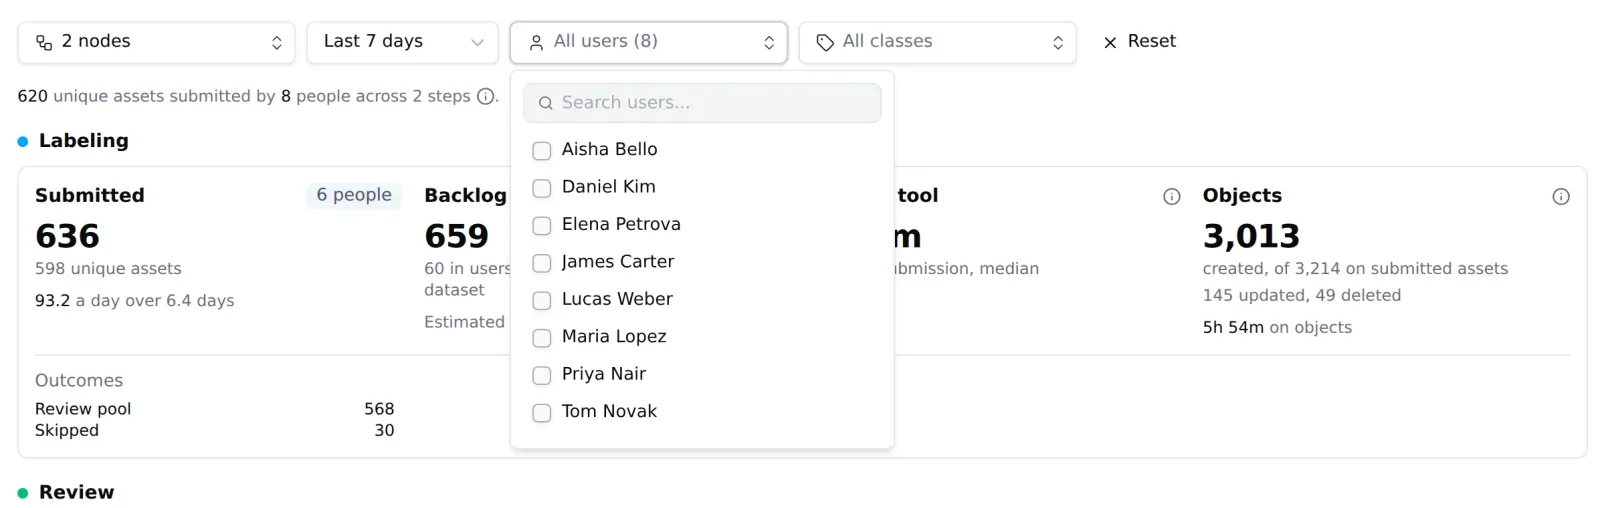
Task: Click the nodes icon in first filter
Action: pyautogui.click(x=44, y=42)
